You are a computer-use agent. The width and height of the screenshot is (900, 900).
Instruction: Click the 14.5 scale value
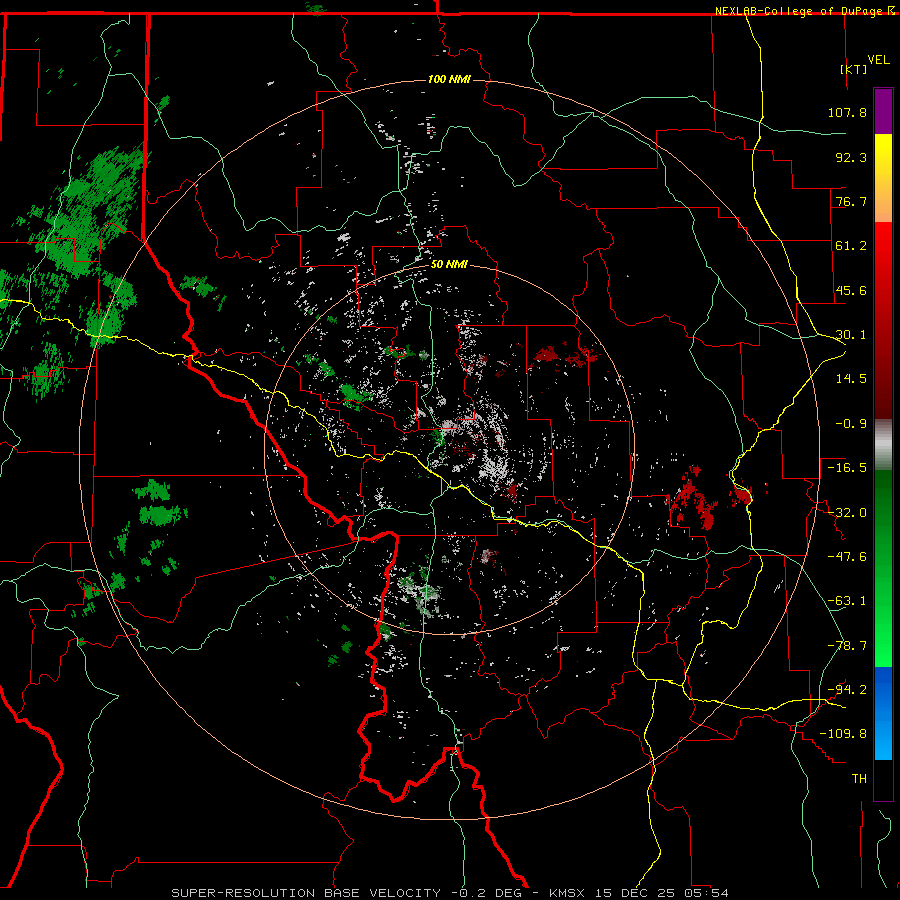[851, 379]
